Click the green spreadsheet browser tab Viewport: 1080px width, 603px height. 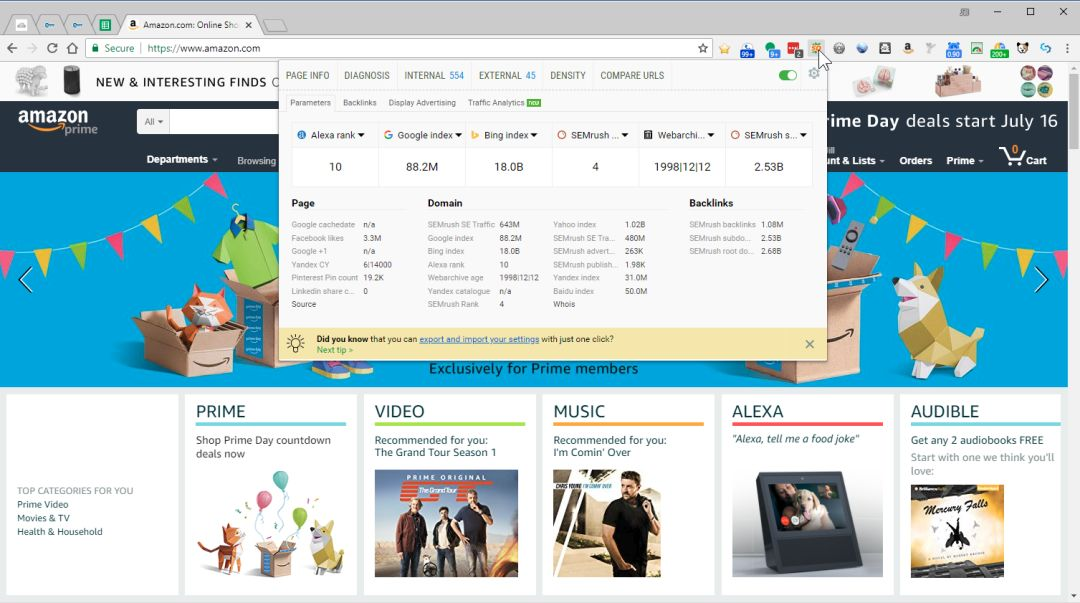click(105, 25)
